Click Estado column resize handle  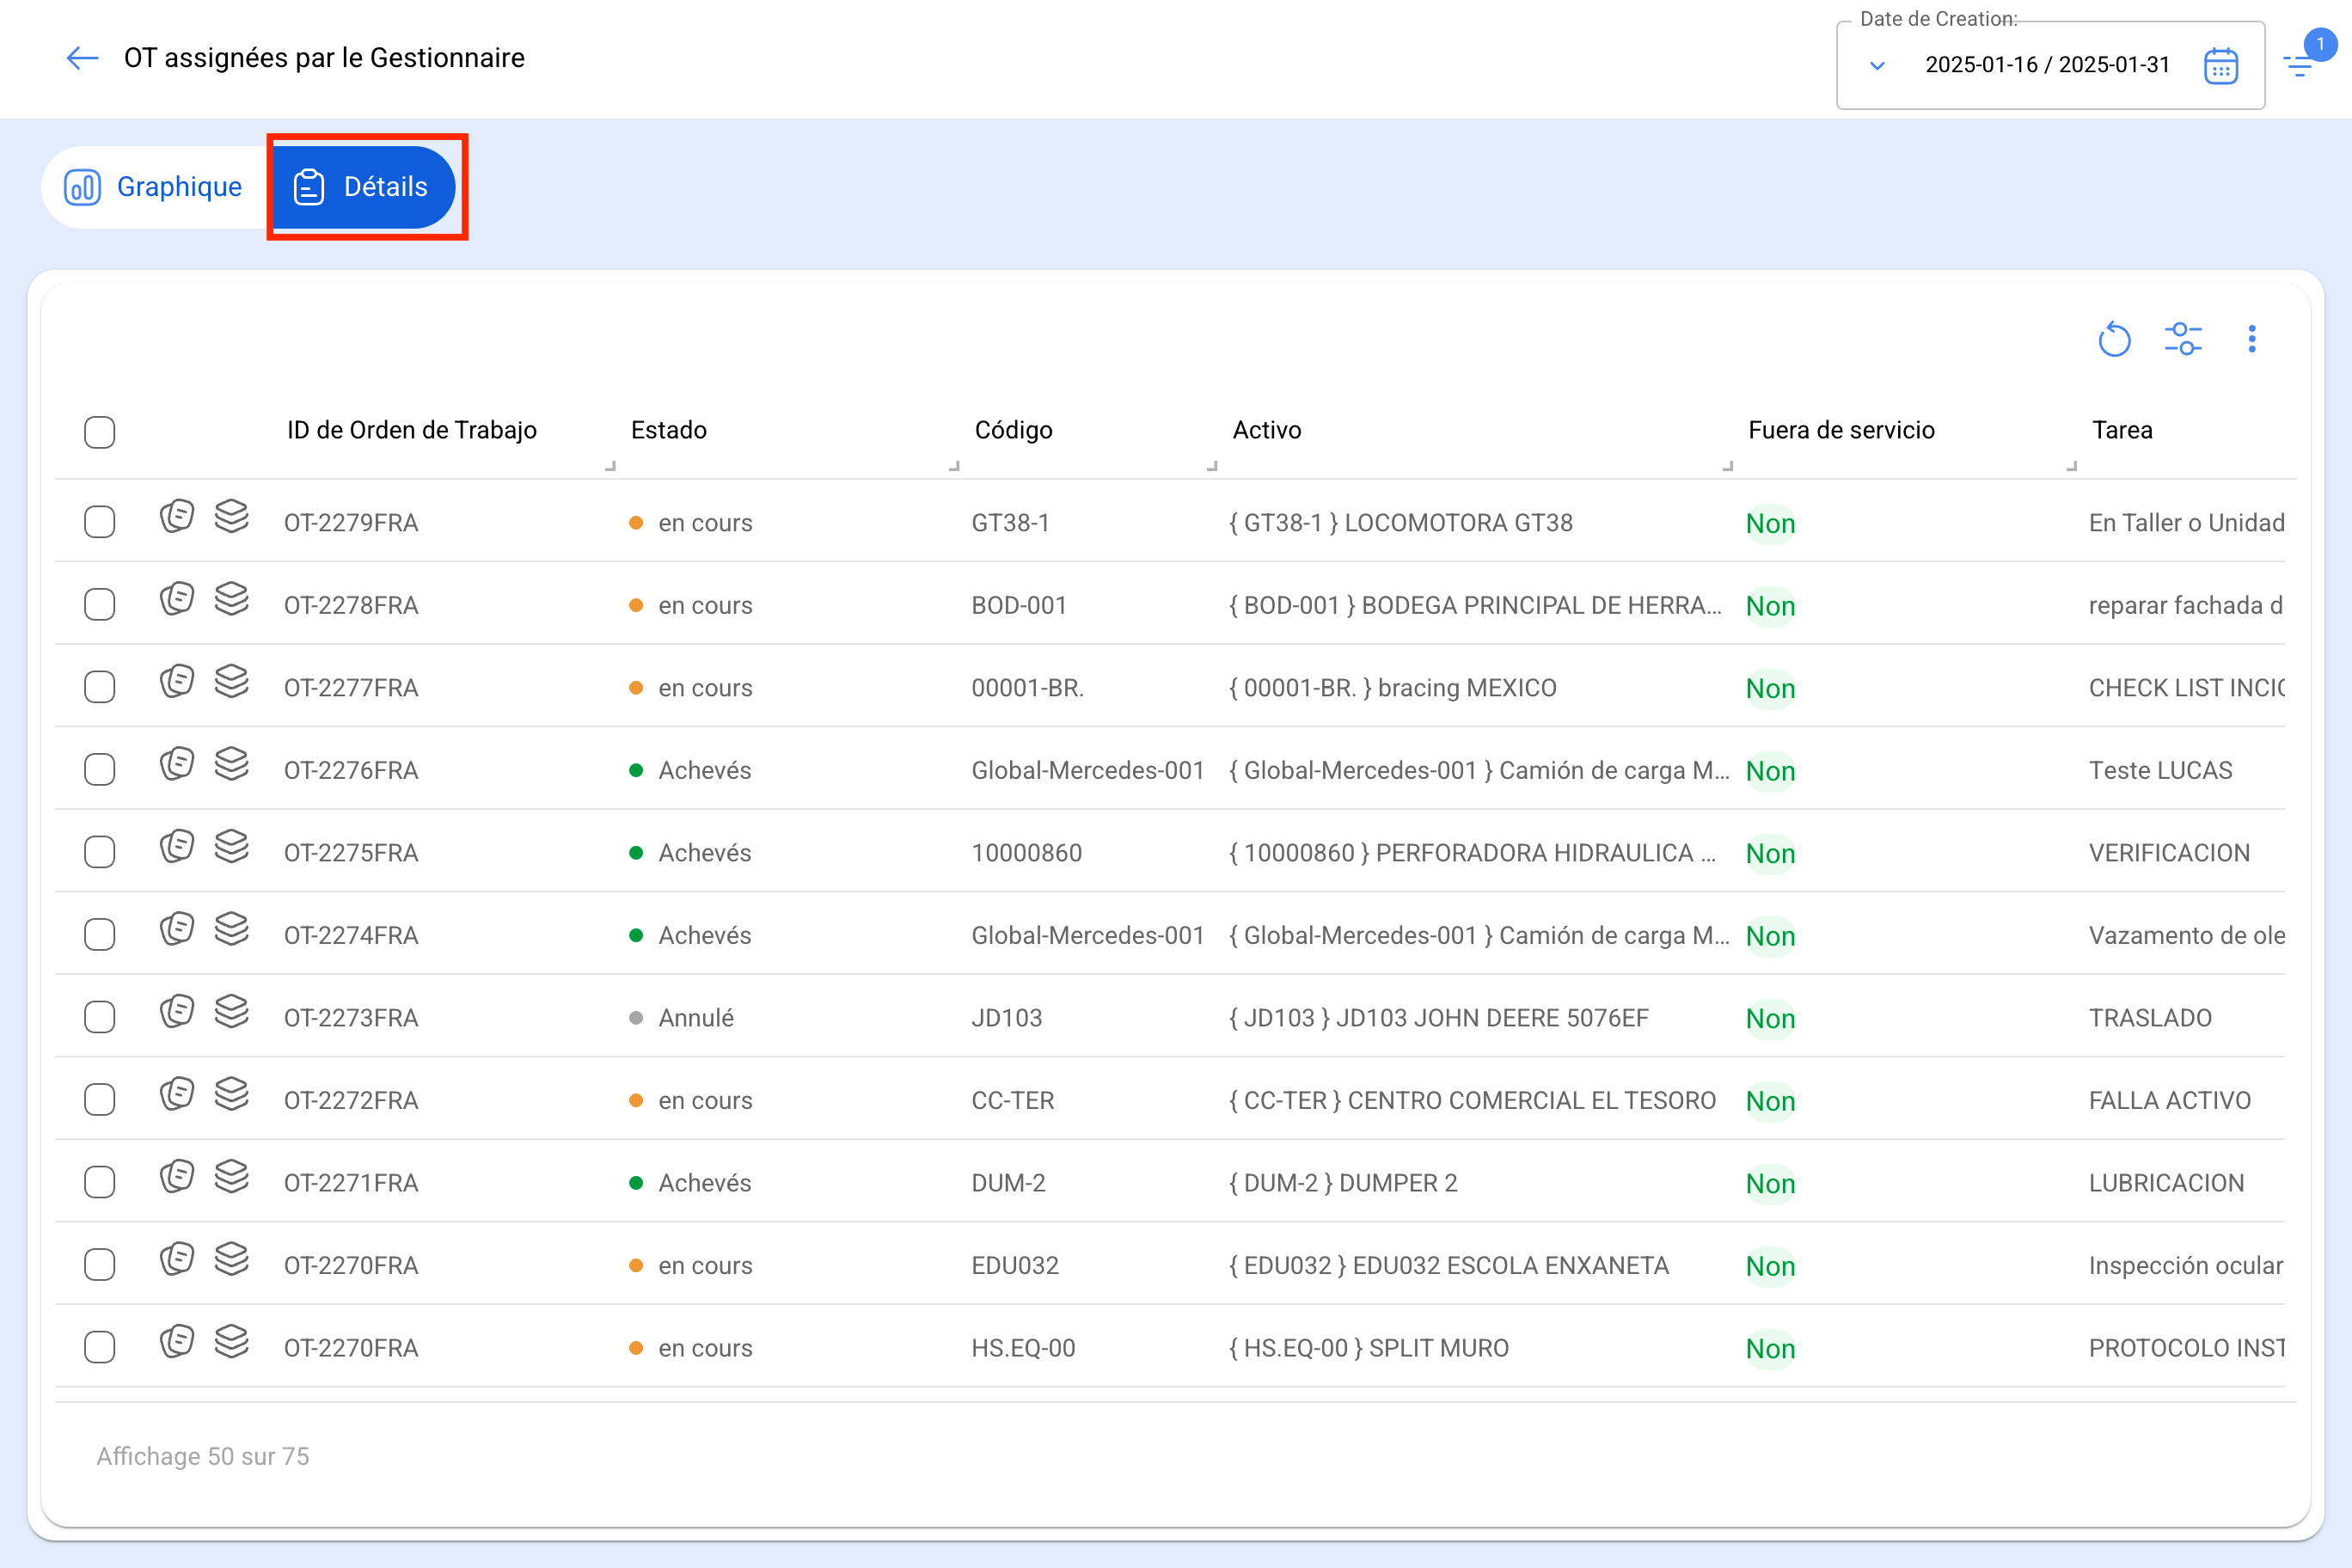(954, 466)
